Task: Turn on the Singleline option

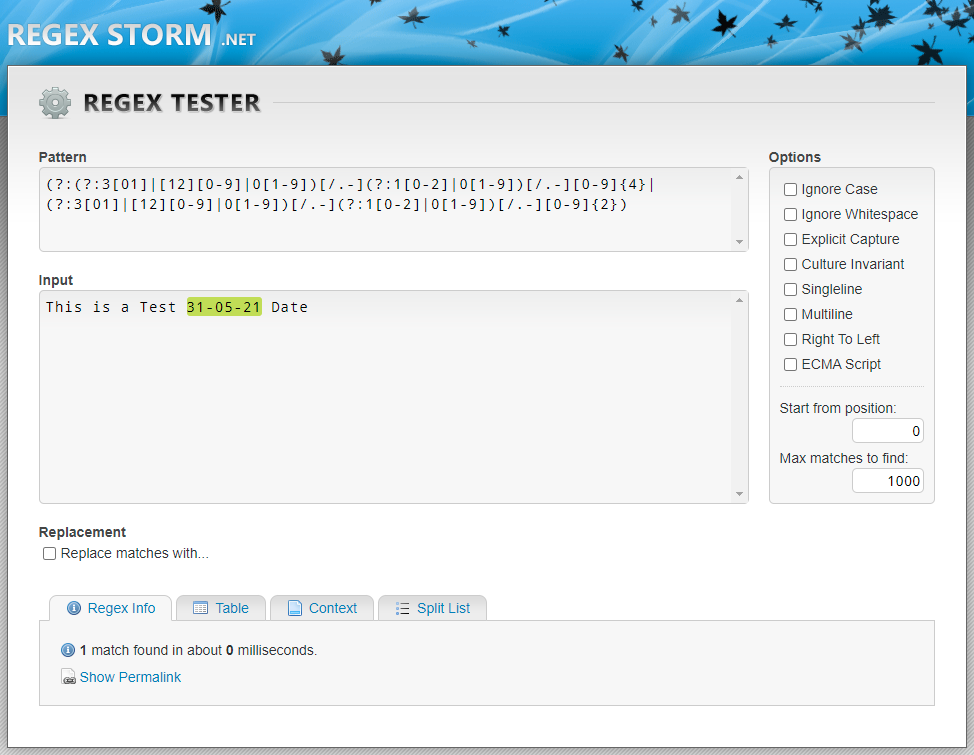Action: tap(790, 289)
